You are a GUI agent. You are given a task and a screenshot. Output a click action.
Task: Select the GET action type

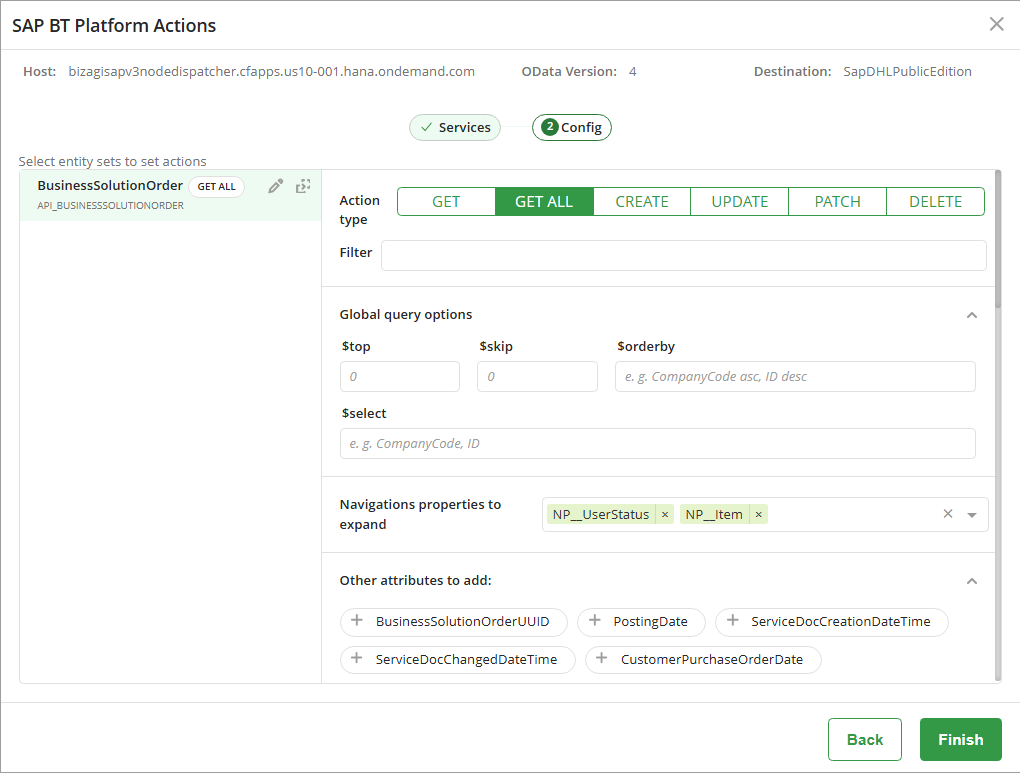(446, 202)
